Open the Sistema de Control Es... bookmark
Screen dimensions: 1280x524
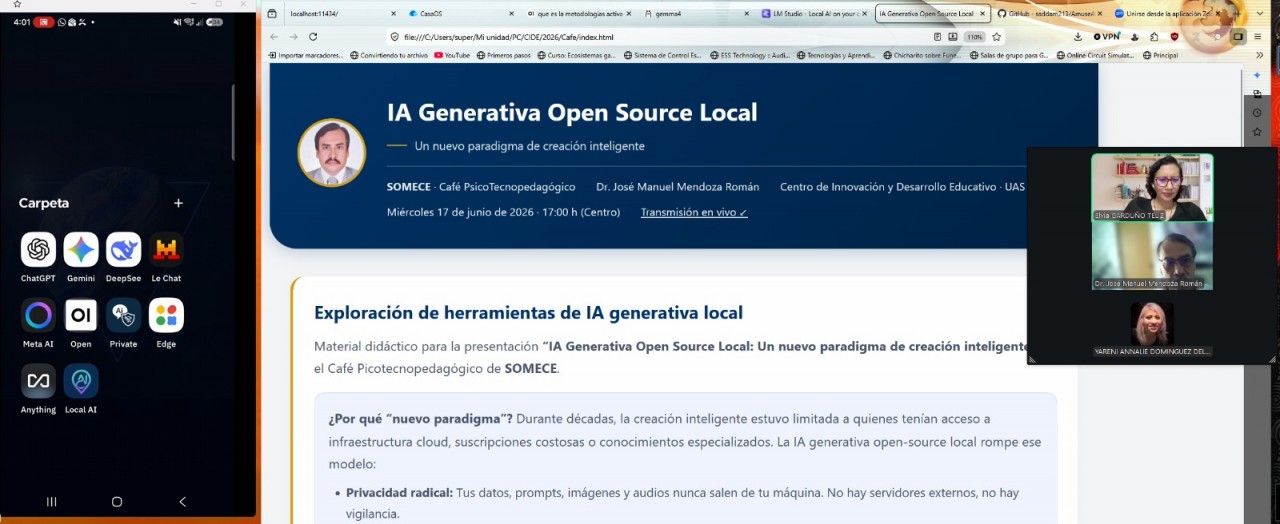tap(662, 56)
